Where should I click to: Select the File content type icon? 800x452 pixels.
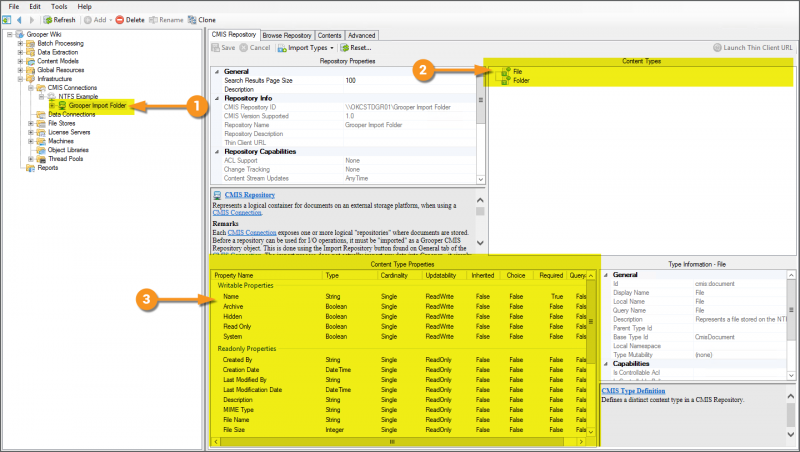[504, 71]
